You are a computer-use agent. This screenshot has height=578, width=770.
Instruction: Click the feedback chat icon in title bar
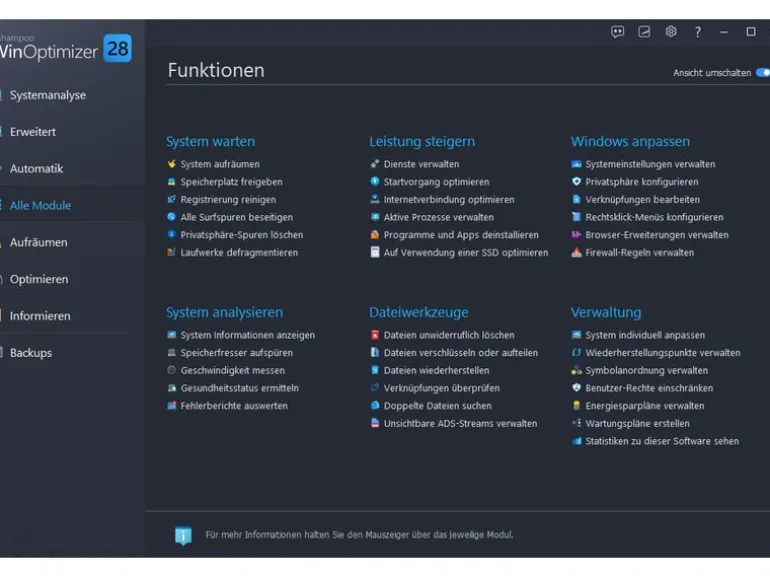tap(617, 32)
